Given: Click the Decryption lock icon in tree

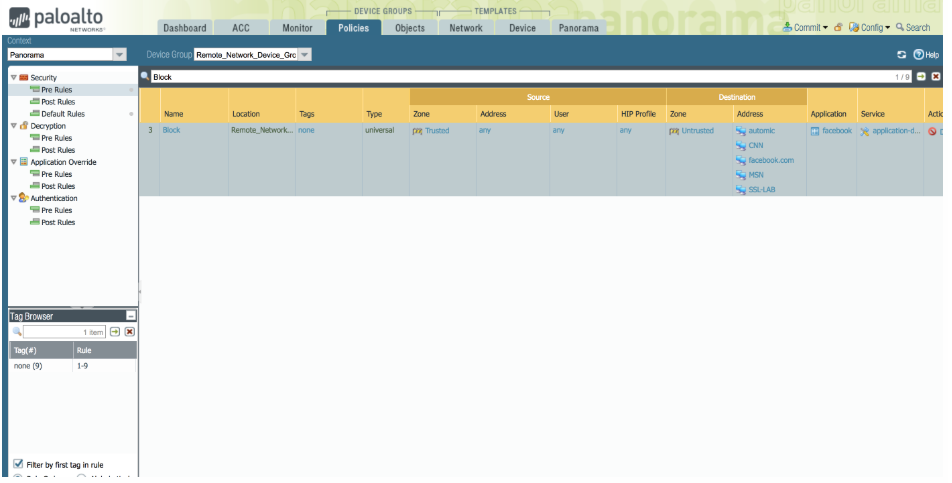Looking at the screenshot, I should click(x=24, y=126).
